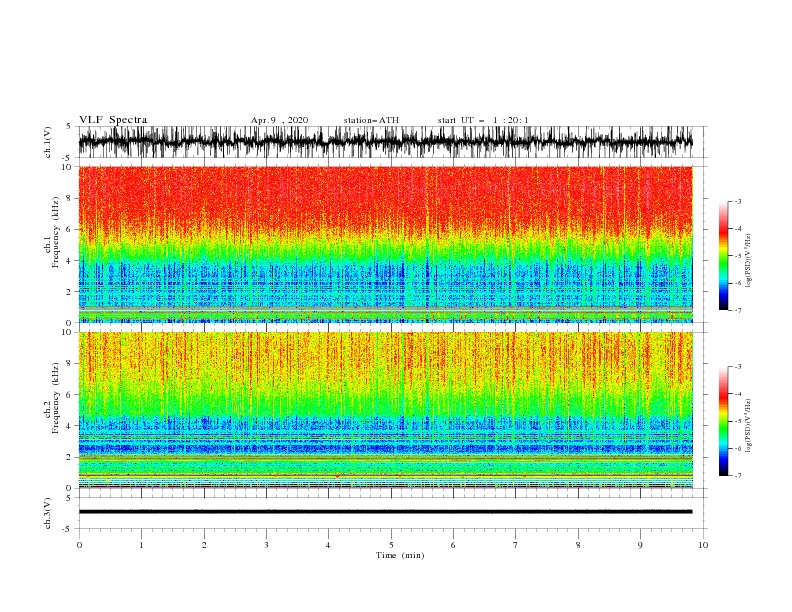Click the ch.2 spectrogram panel

pos(385,410)
